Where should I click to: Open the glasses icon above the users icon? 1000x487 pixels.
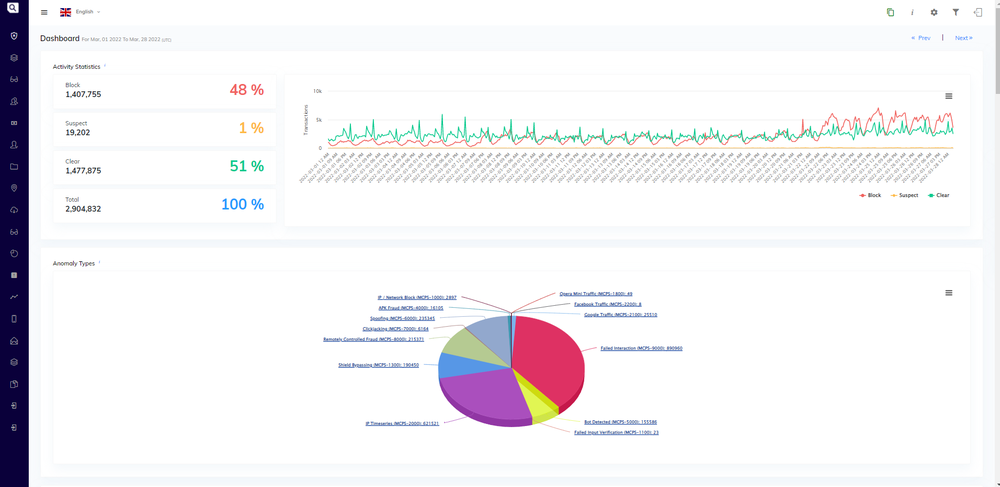[14, 80]
